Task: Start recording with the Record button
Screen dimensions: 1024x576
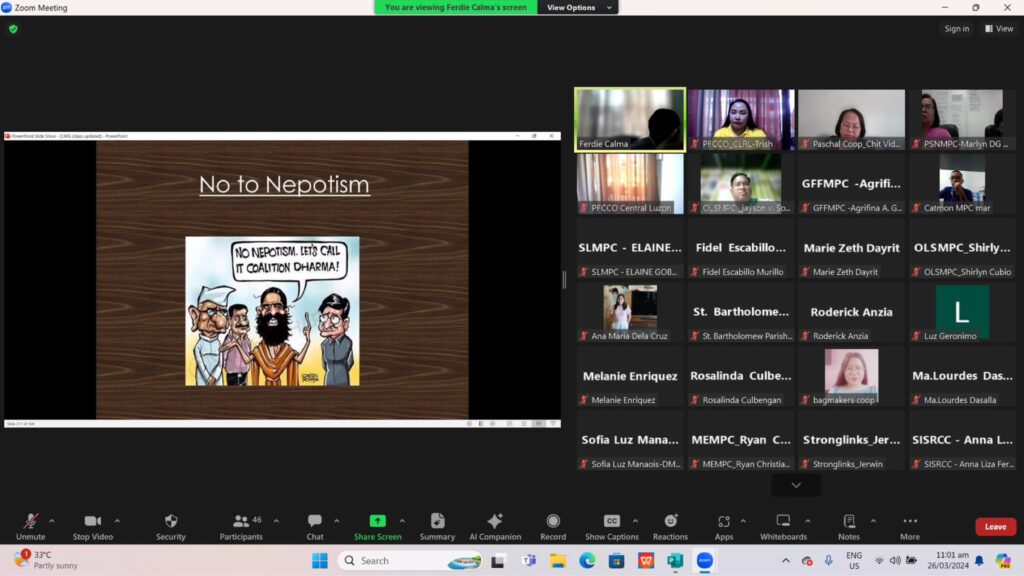Action: (553, 526)
